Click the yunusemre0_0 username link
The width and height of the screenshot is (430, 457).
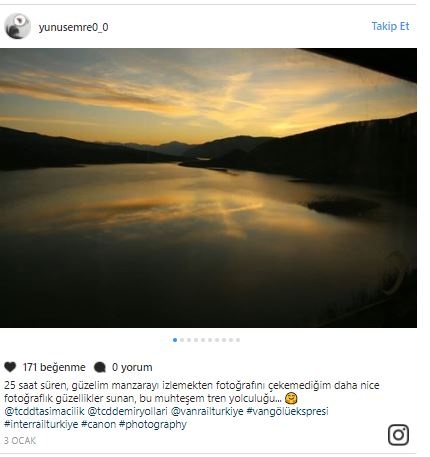point(73,27)
